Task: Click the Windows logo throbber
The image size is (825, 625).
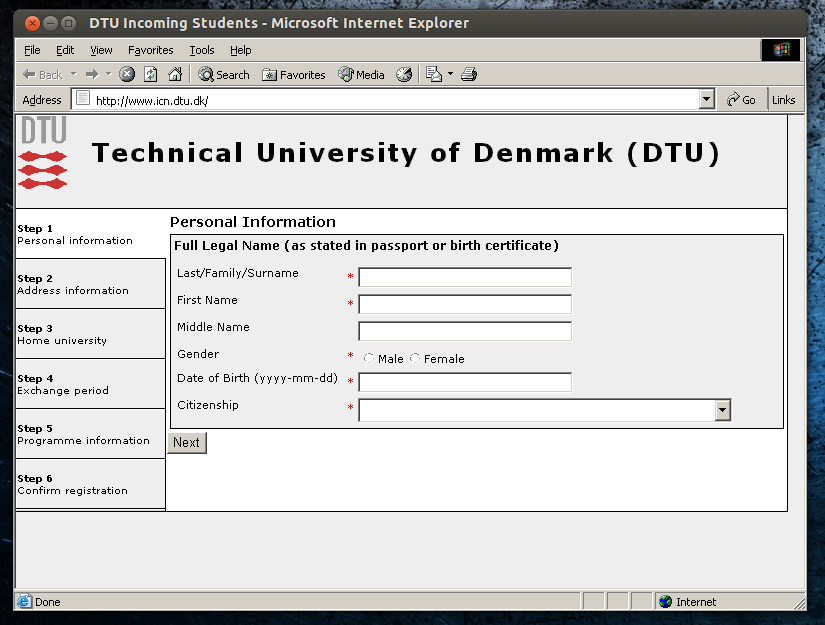Action: coord(781,50)
